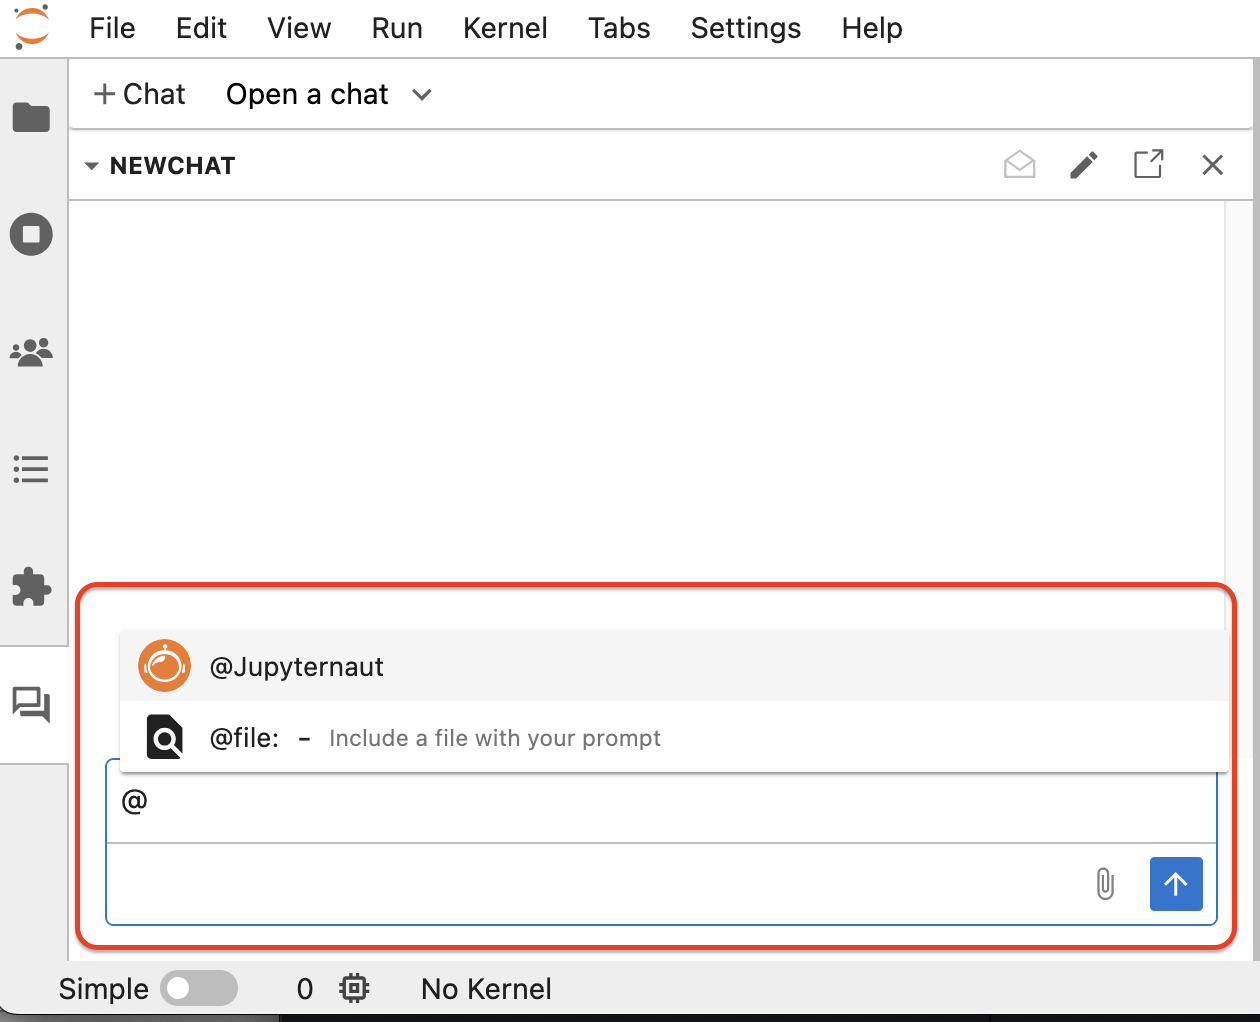This screenshot has width=1260, height=1022.
Task: Open the Settings menu
Action: click(746, 28)
